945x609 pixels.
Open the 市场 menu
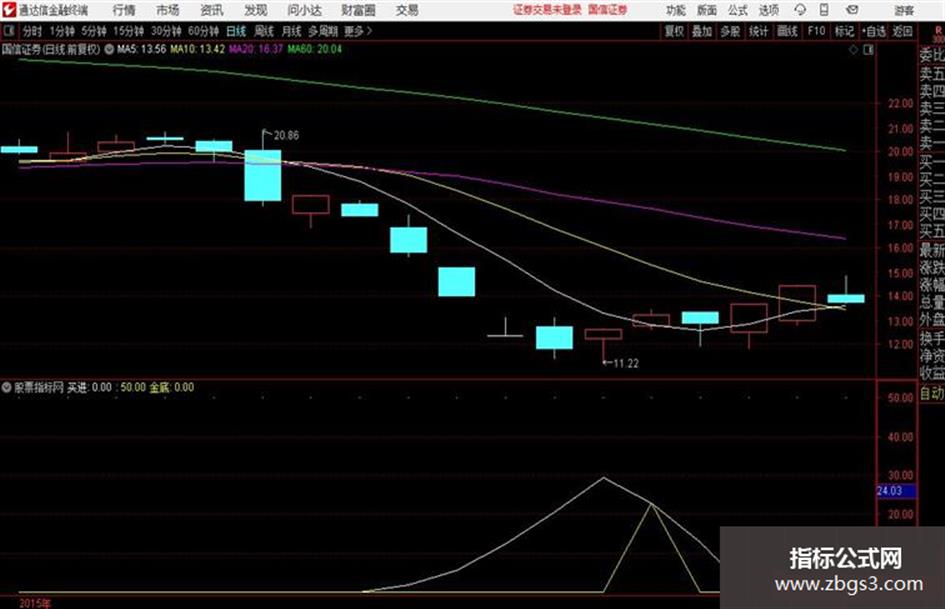(168, 10)
